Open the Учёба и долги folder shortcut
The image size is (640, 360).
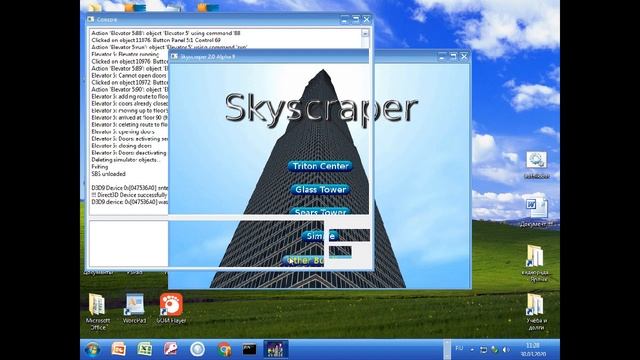(x=536, y=312)
